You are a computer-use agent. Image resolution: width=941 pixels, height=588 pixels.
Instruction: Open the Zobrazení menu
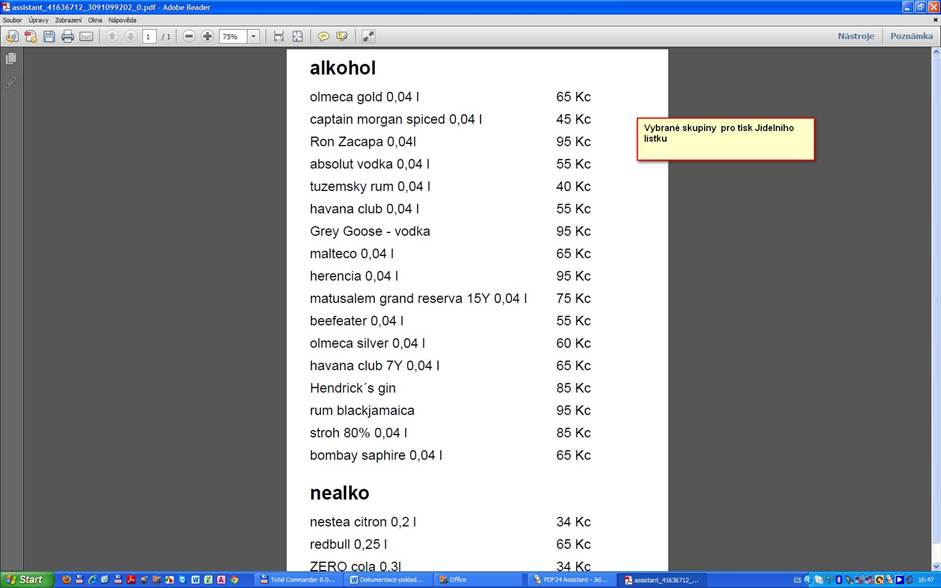(68, 20)
